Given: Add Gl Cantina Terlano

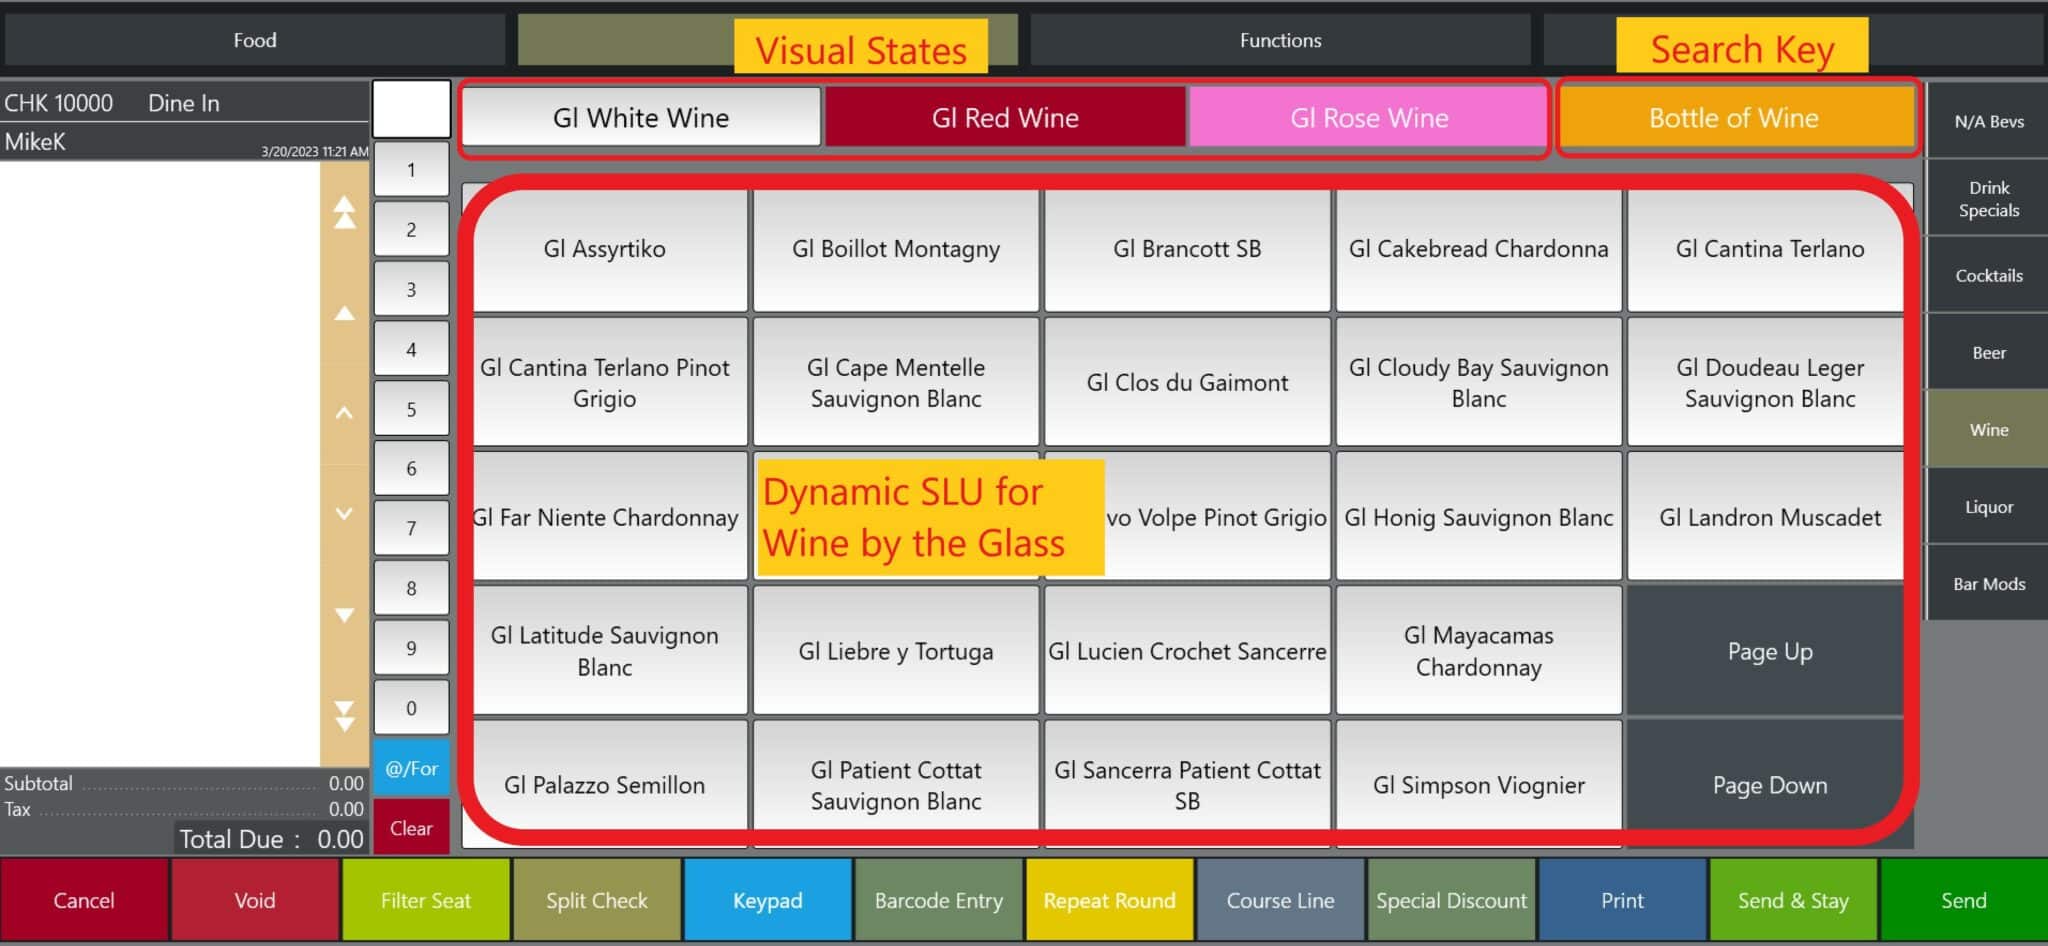Looking at the screenshot, I should pos(1768,249).
